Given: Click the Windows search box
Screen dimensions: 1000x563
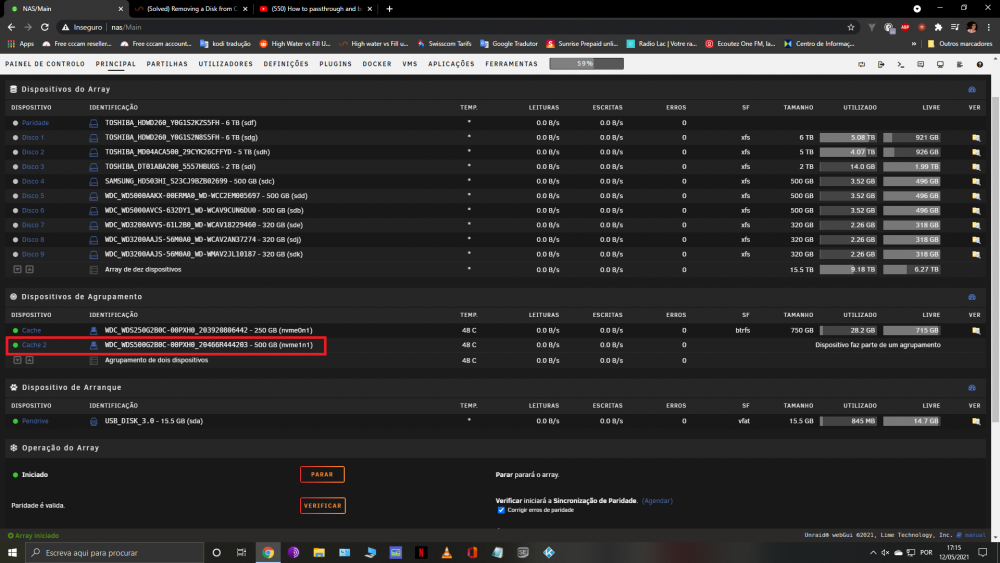Looking at the screenshot, I should (x=115, y=553).
